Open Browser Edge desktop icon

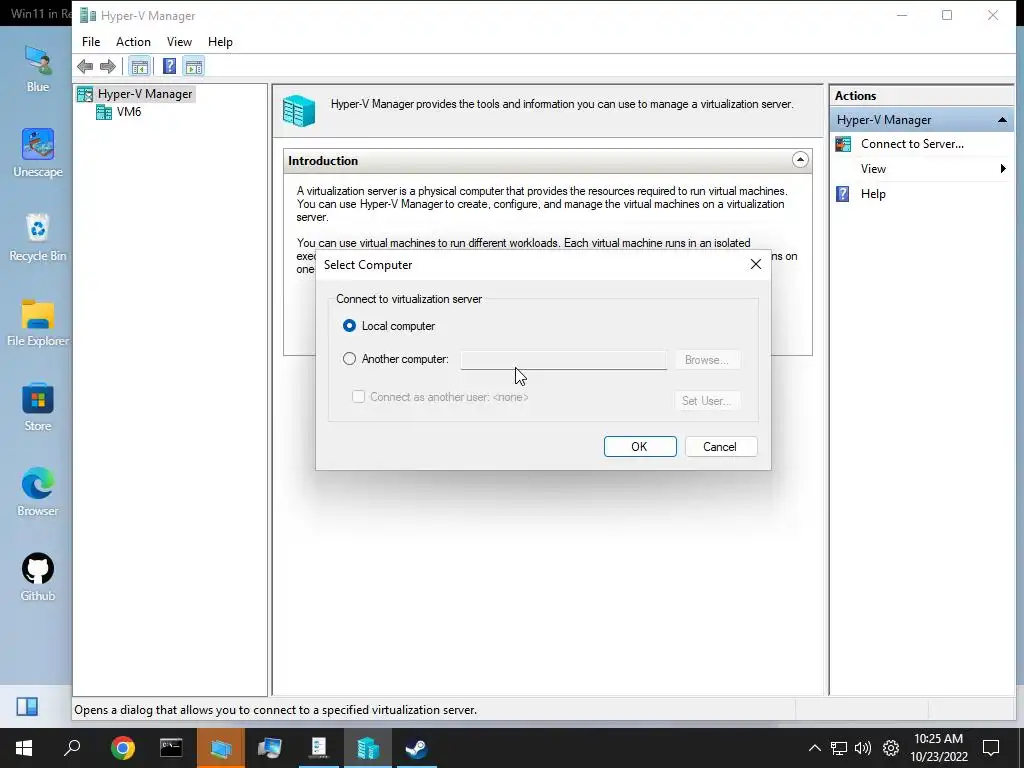[x=37, y=492]
